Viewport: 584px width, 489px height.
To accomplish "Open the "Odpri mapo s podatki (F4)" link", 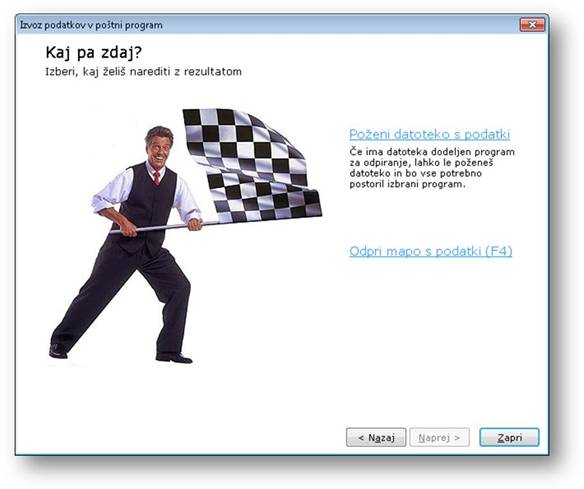I will pos(431,251).
